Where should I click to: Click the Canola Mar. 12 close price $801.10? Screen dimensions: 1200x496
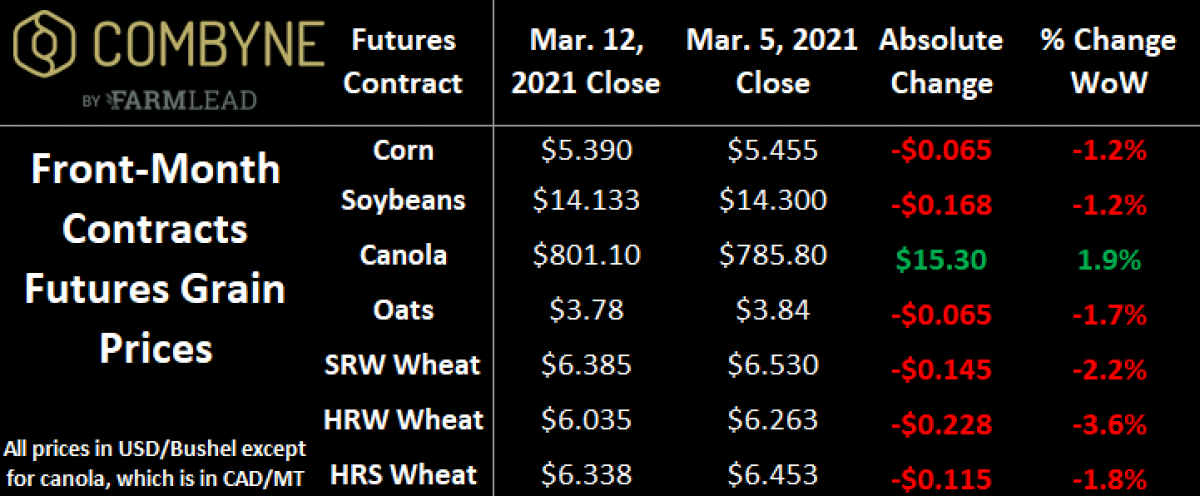point(586,255)
